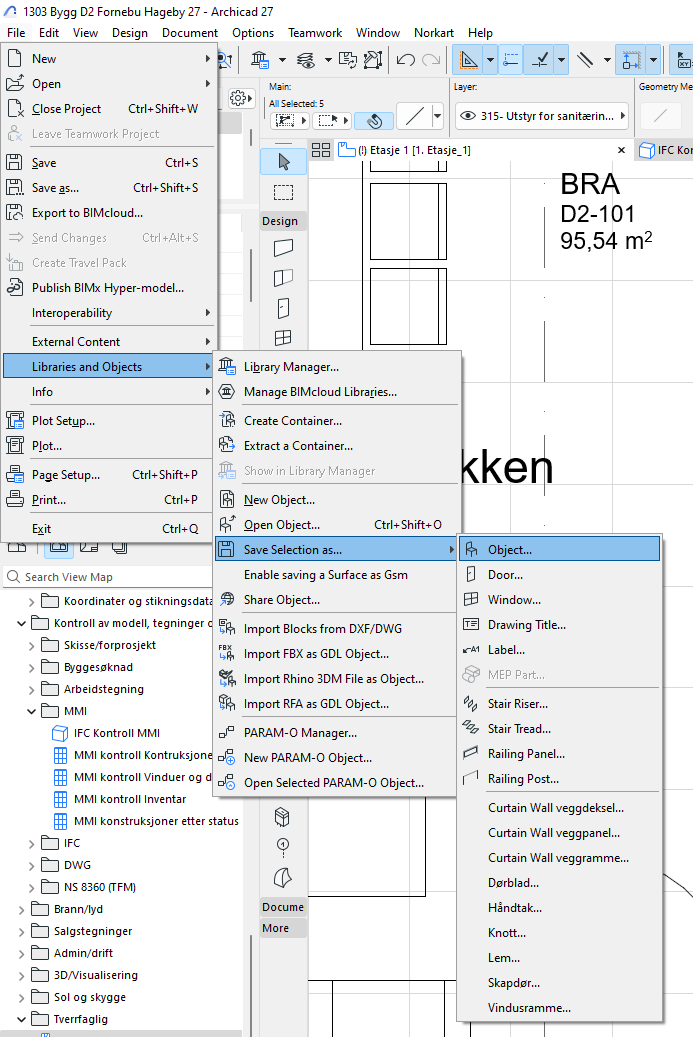Select the Marquee tool
The image size is (693, 1037).
283,192
